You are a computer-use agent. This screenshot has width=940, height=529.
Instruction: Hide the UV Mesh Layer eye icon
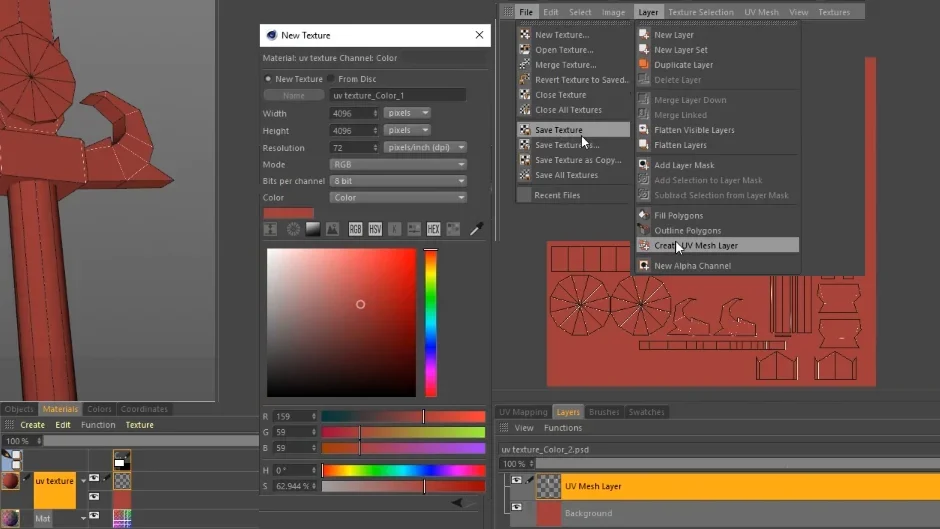coord(516,480)
